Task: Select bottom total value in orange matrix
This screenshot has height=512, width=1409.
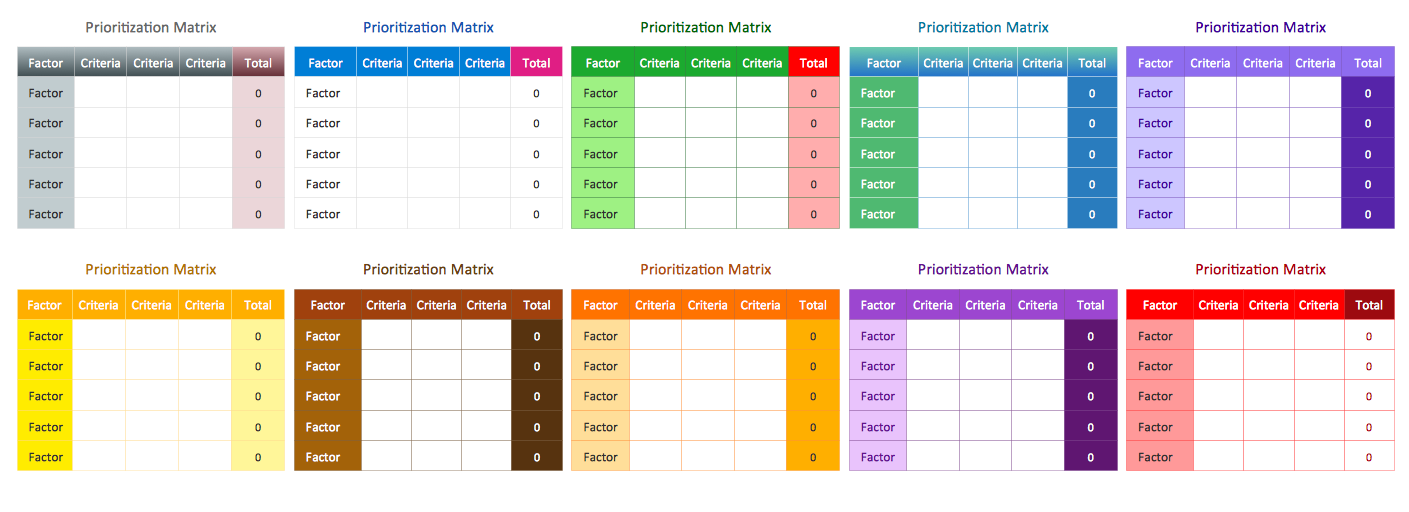Action: tap(813, 457)
